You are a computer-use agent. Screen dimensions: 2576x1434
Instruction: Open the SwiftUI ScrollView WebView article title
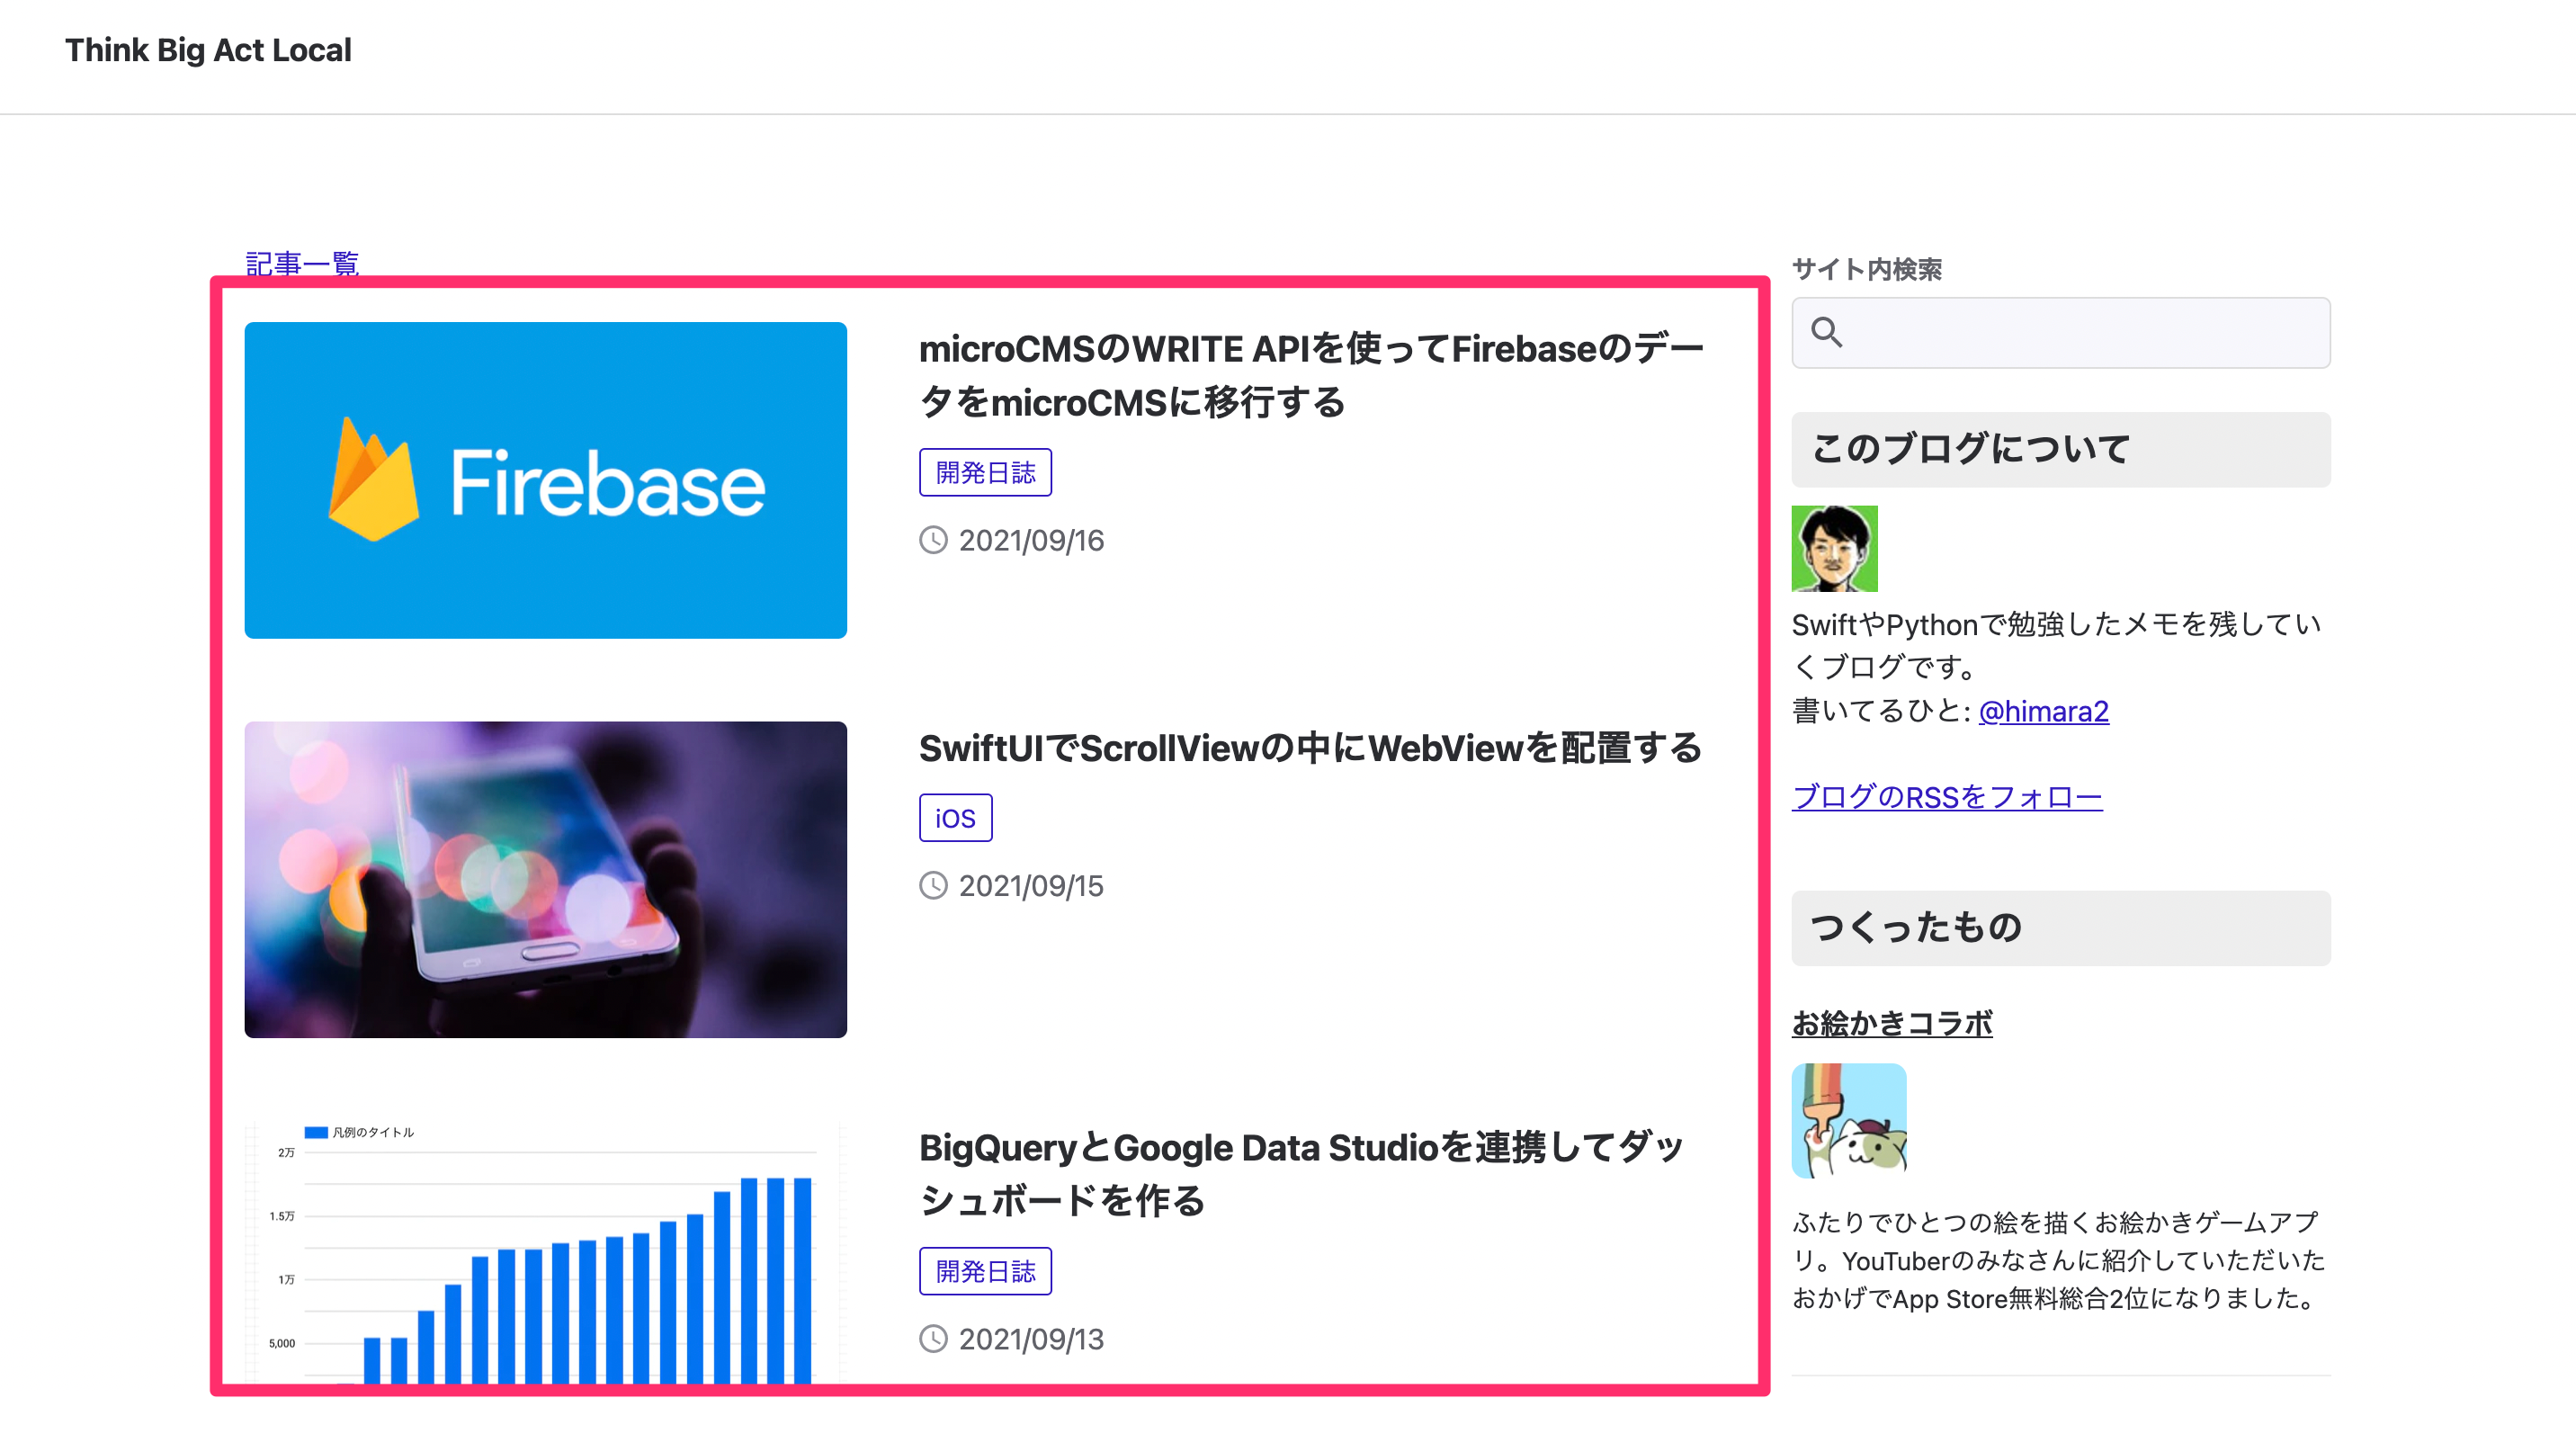tap(1310, 748)
